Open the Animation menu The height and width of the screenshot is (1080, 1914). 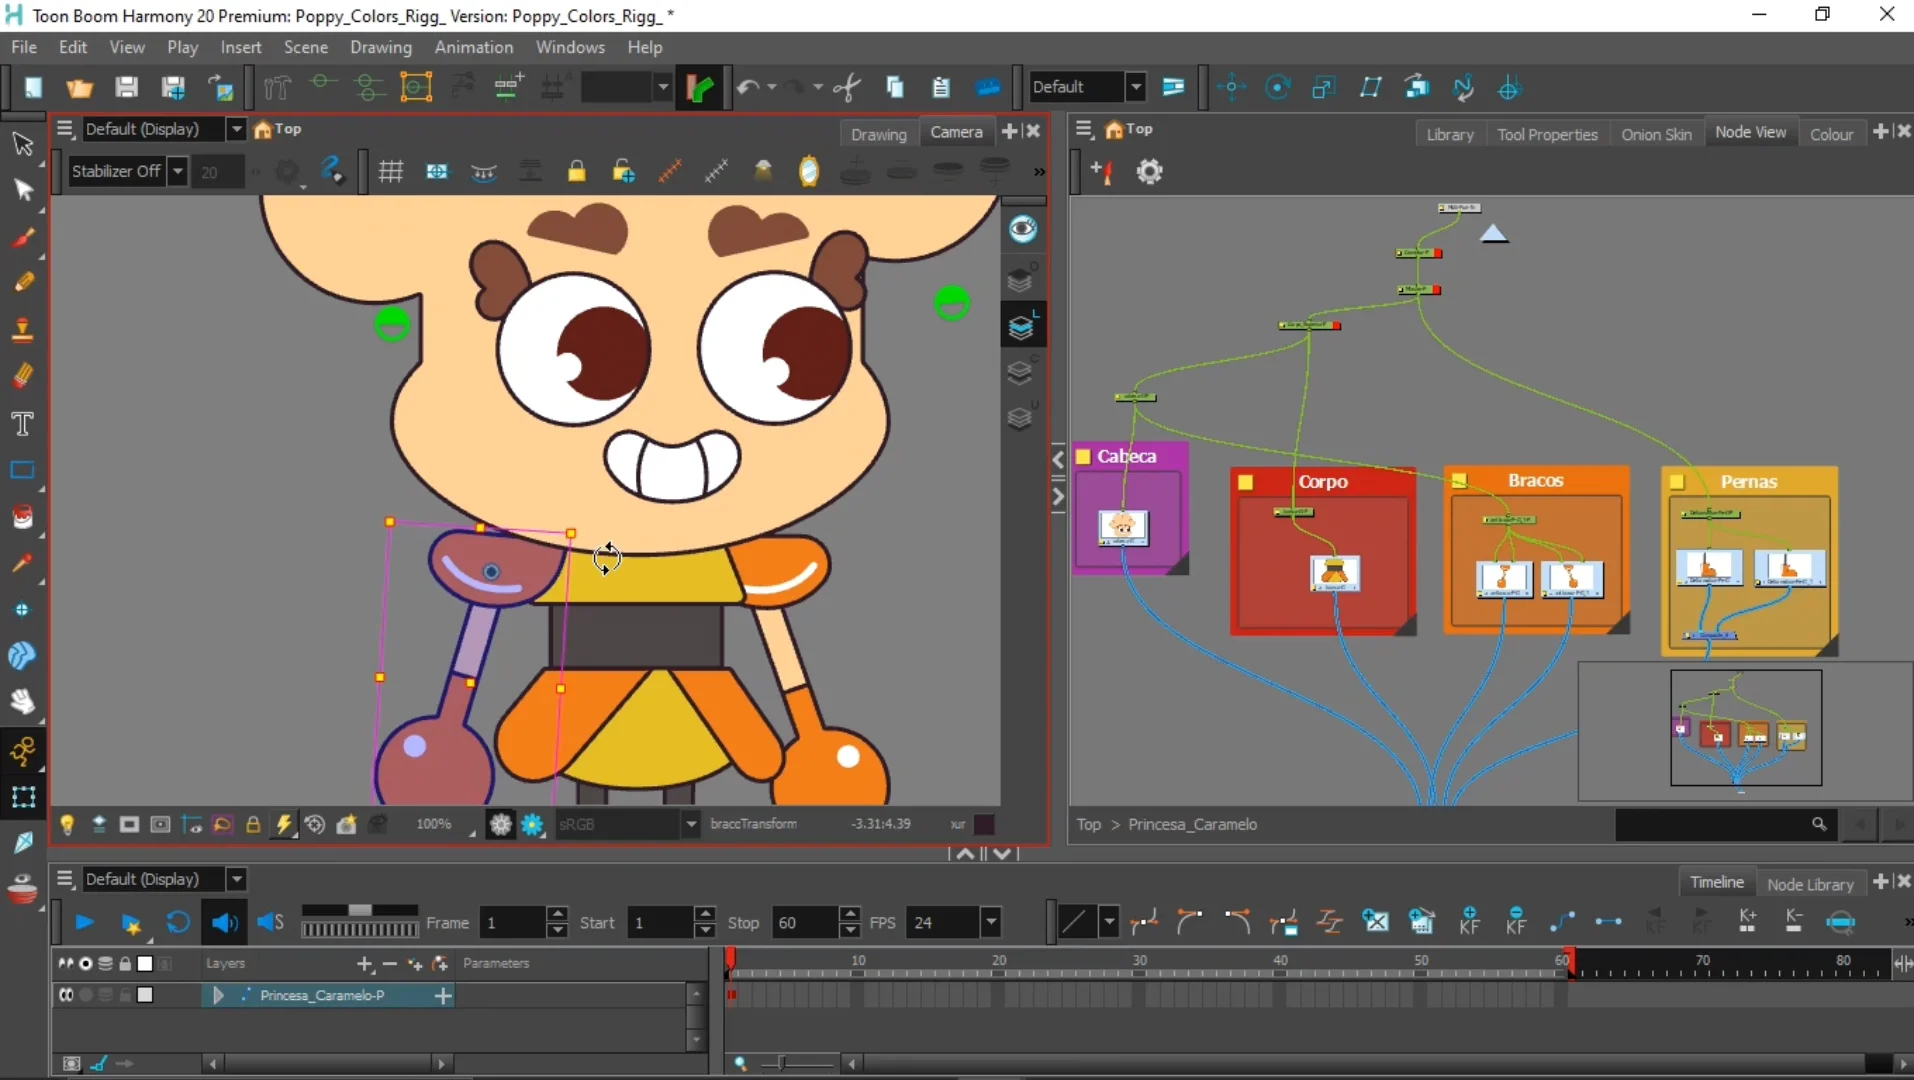[473, 47]
